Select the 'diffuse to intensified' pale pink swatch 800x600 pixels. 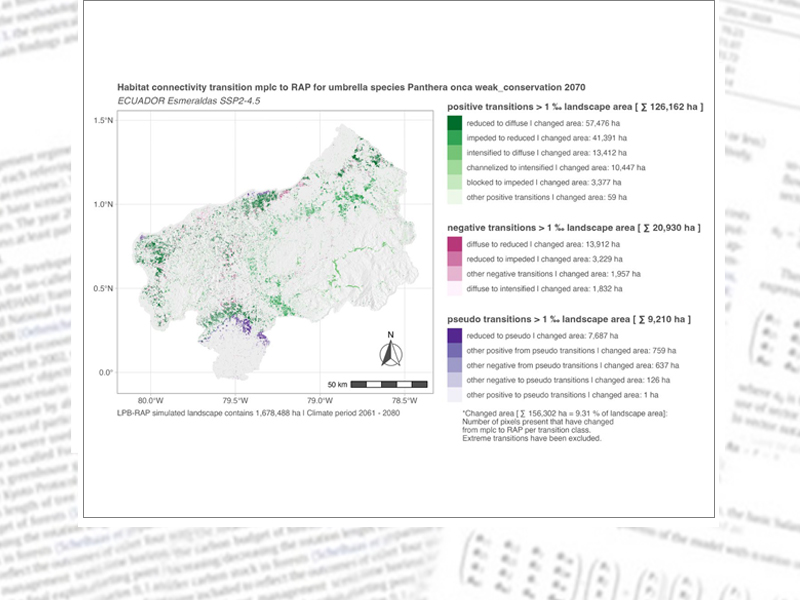(455, 289)
